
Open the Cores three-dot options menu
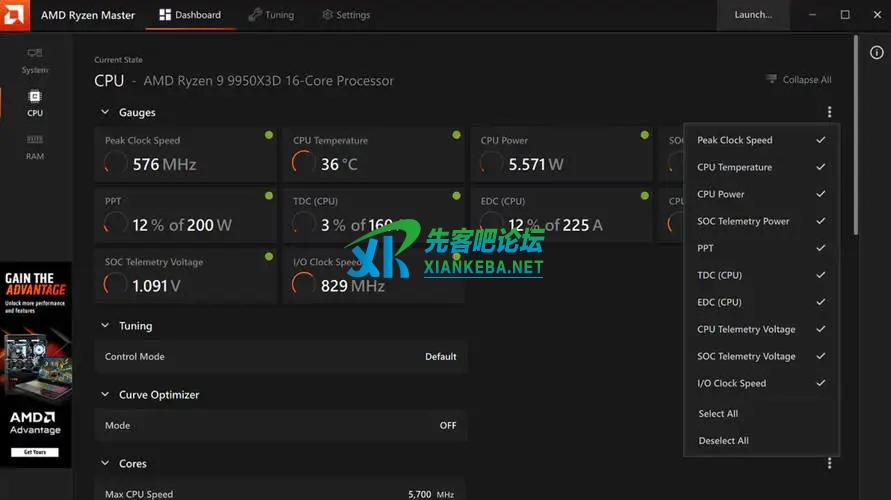[x=829, y=464]
